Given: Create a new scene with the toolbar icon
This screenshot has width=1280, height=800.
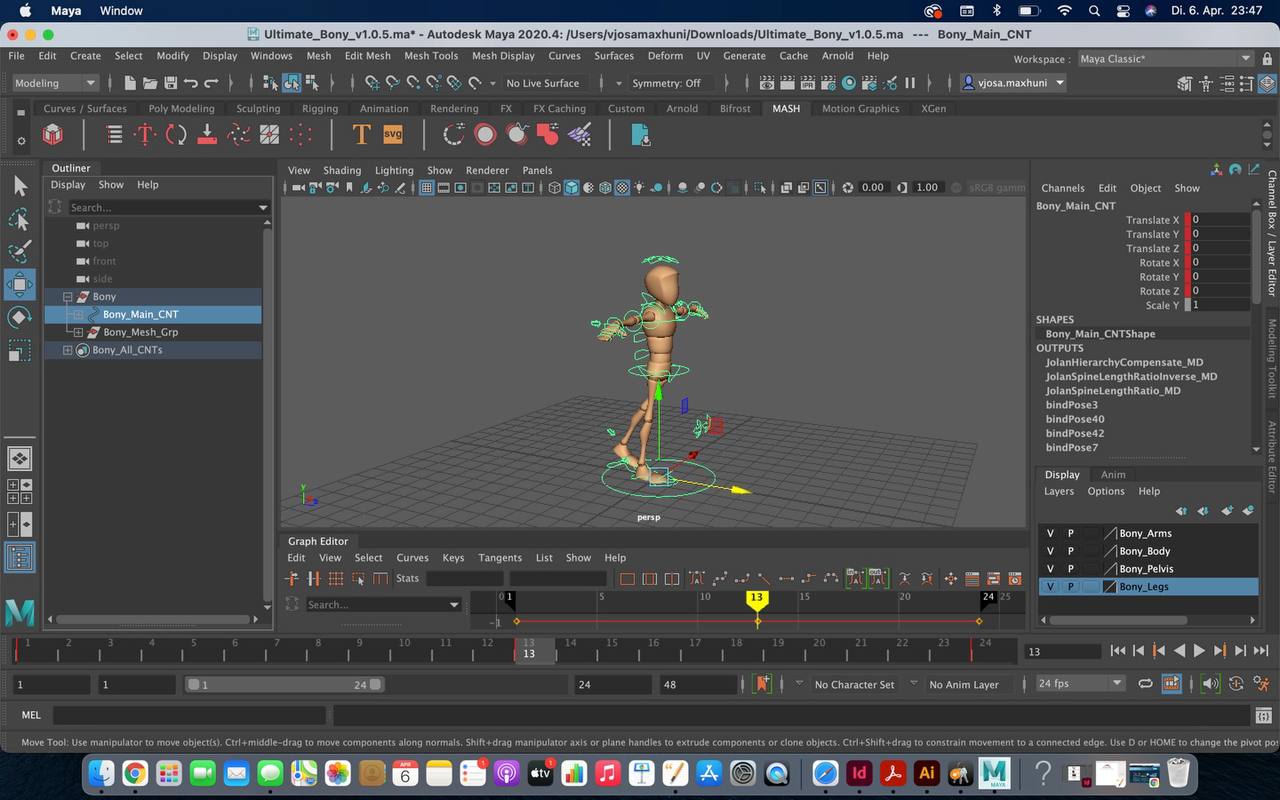Looking at the screenshot, I should [x=130, y=83].
